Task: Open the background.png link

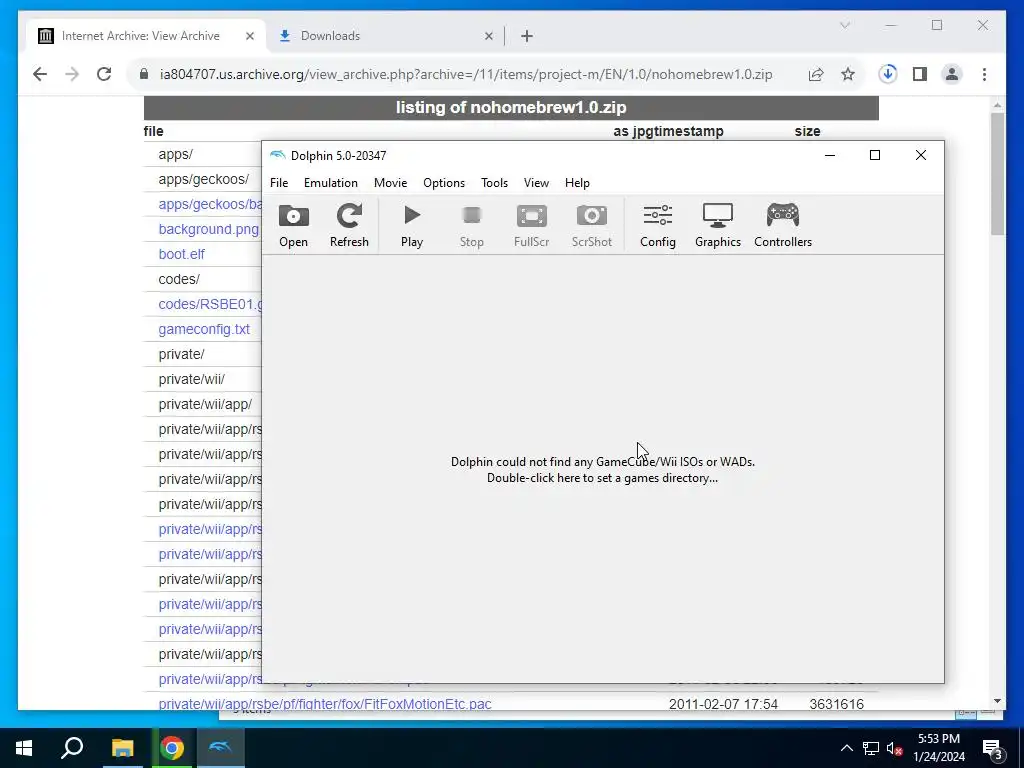Action: point(208,229)
